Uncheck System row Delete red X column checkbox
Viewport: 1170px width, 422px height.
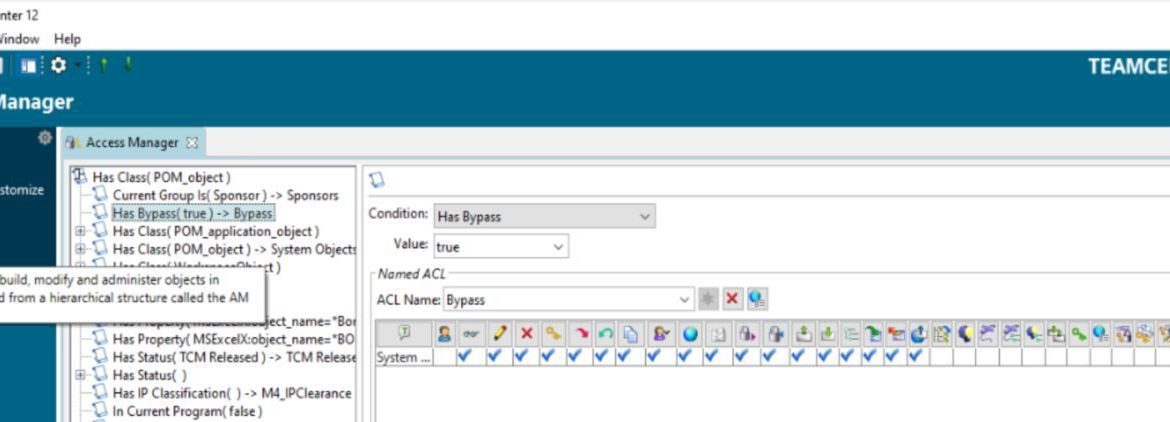point(522,357)
